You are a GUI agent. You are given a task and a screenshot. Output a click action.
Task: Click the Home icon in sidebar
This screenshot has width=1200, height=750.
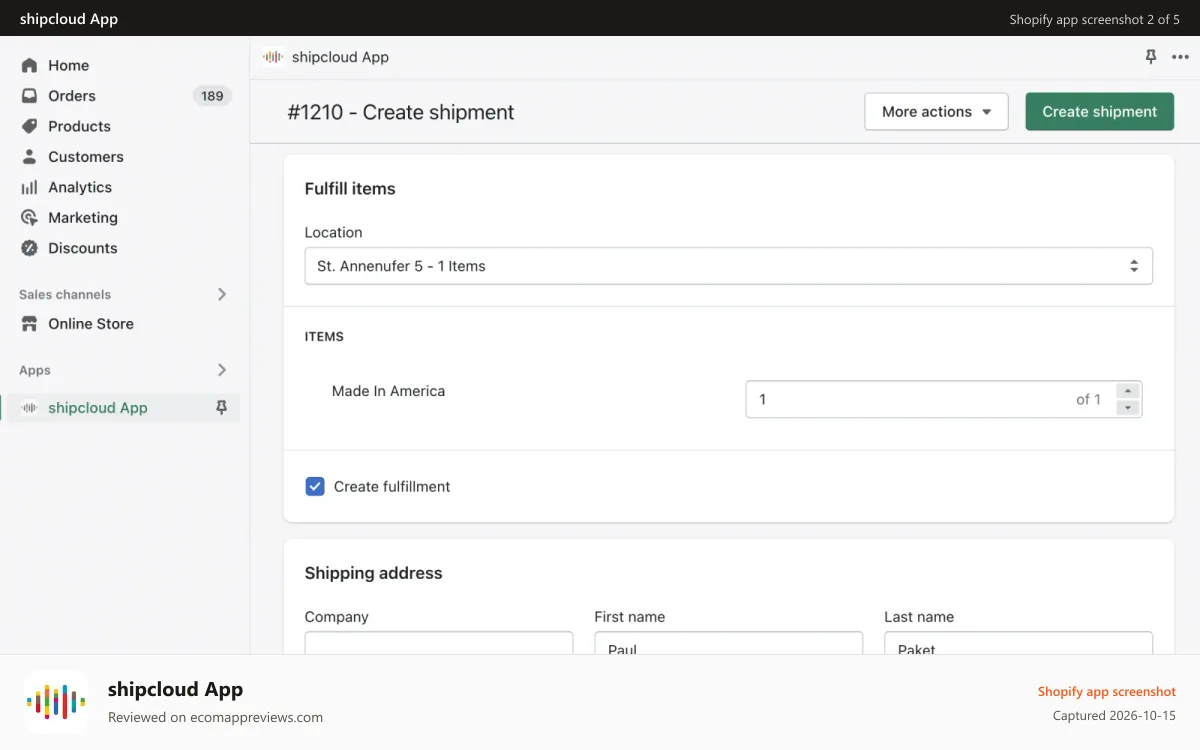[30, 65]
